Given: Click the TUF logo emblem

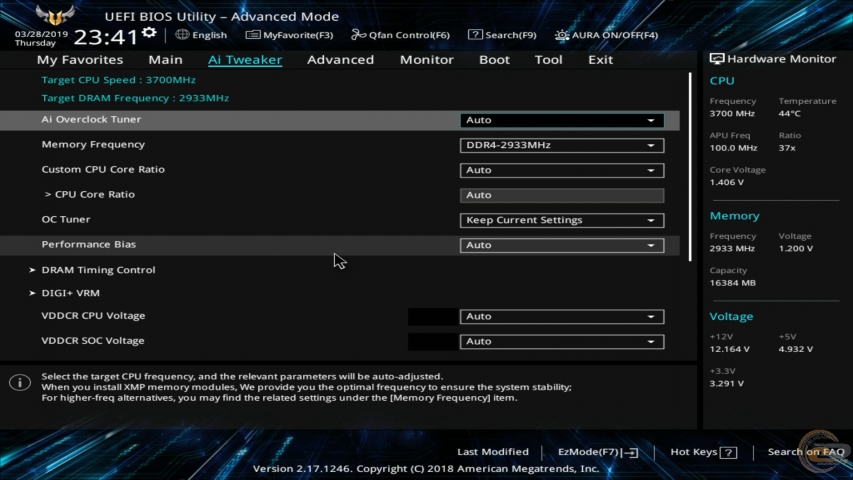Looking at the screenshot, I should pyautogui.click(x=54, y=15).
